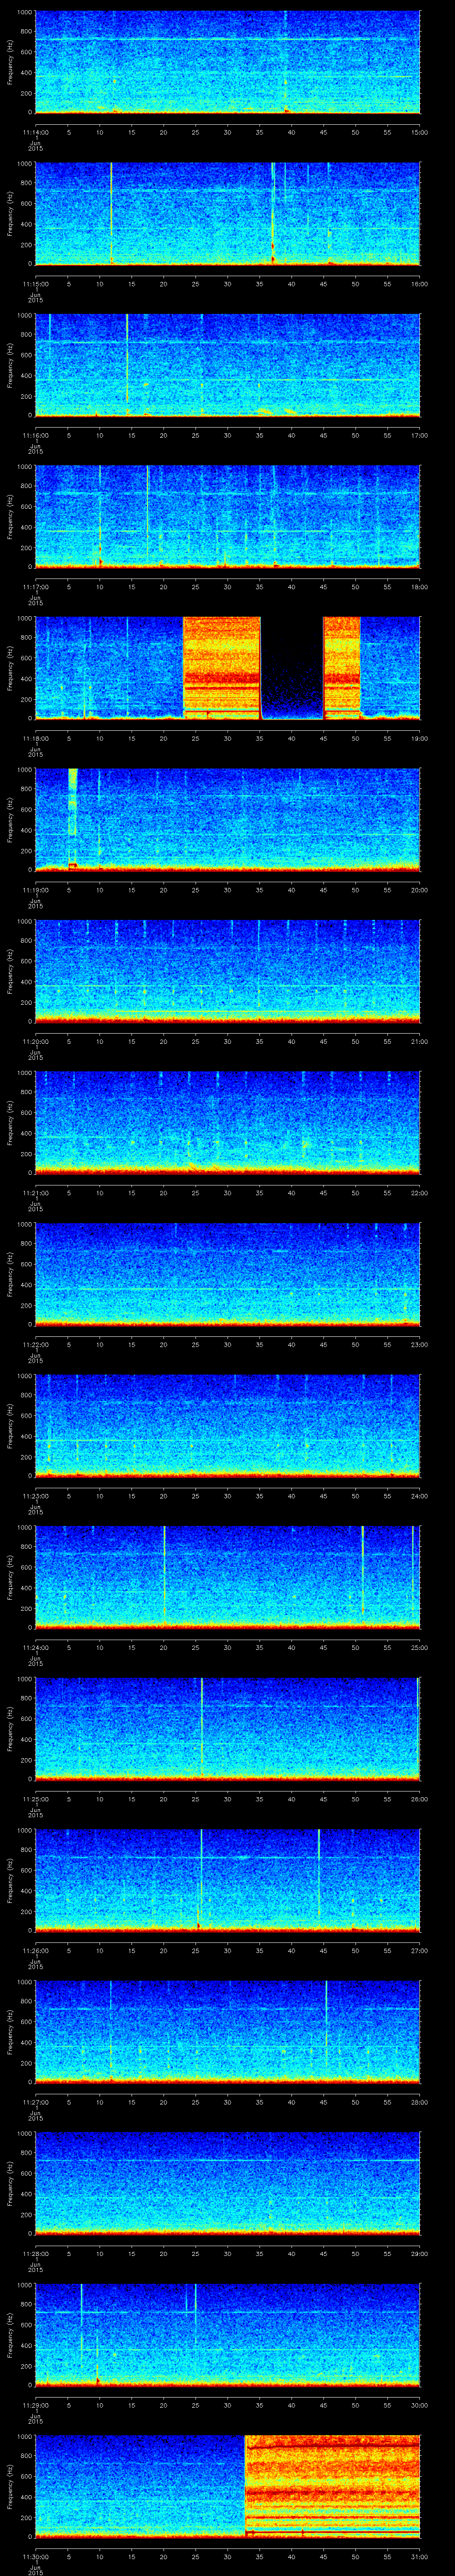Click the '11:24:00' start time label
The height and width of the screenshot is (2576, 455).
(x=35, y=1647)
